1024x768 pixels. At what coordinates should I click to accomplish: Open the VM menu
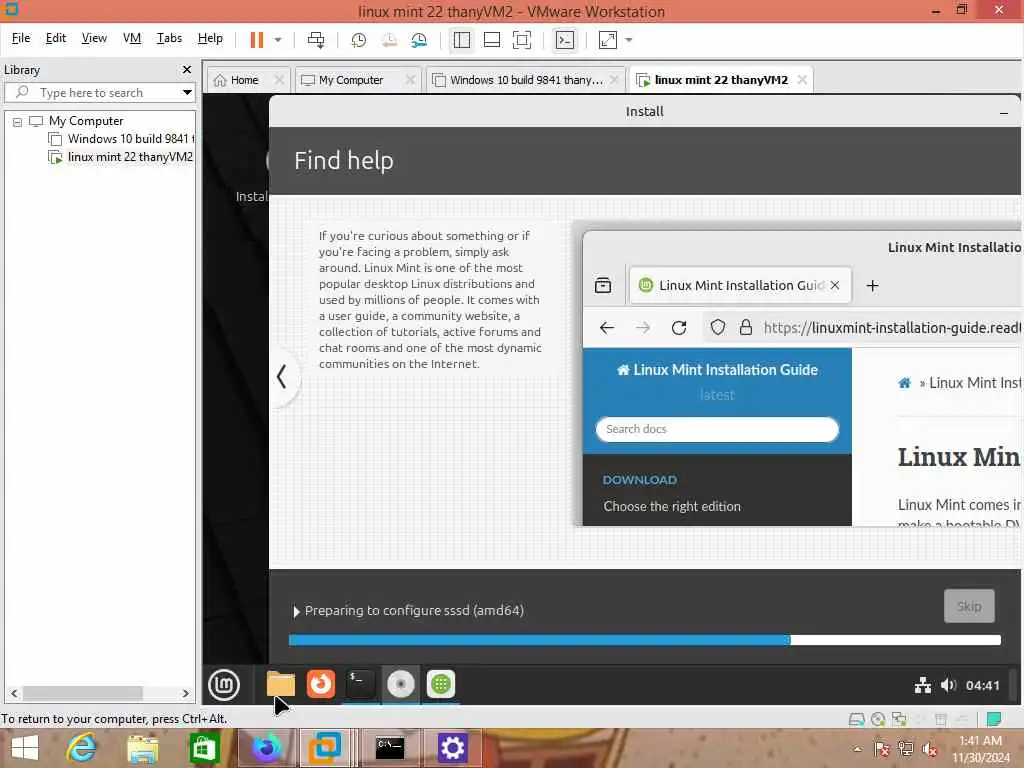(x=132, y=38)
